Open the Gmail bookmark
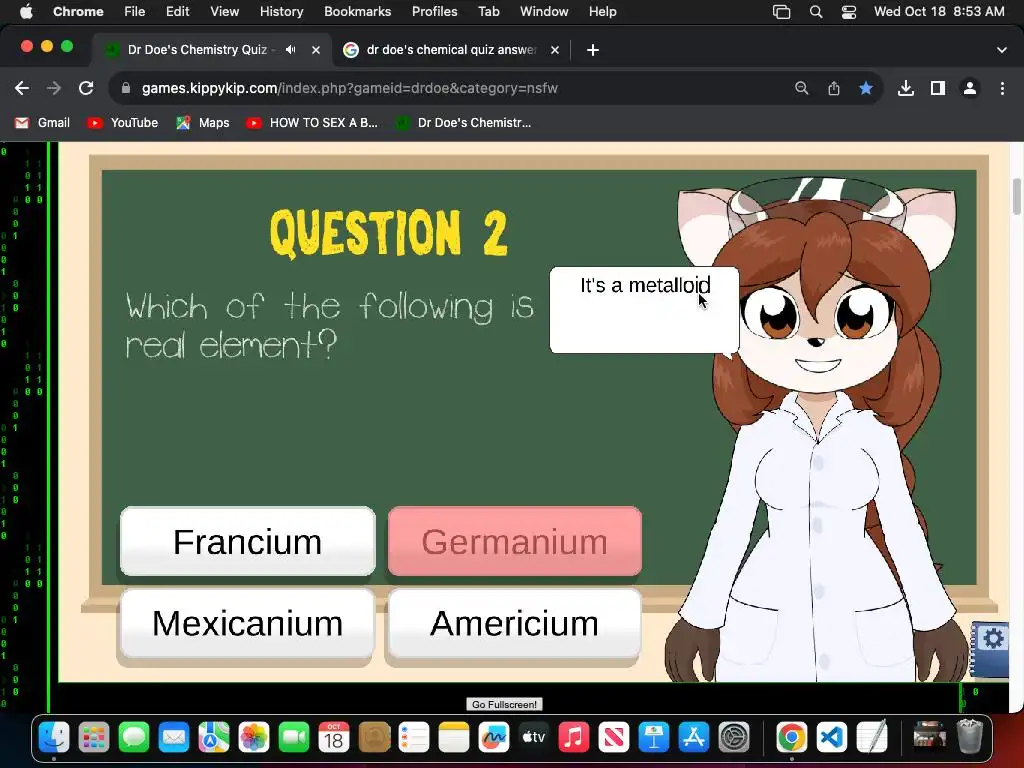1024x768 pixels. (42, 123)
